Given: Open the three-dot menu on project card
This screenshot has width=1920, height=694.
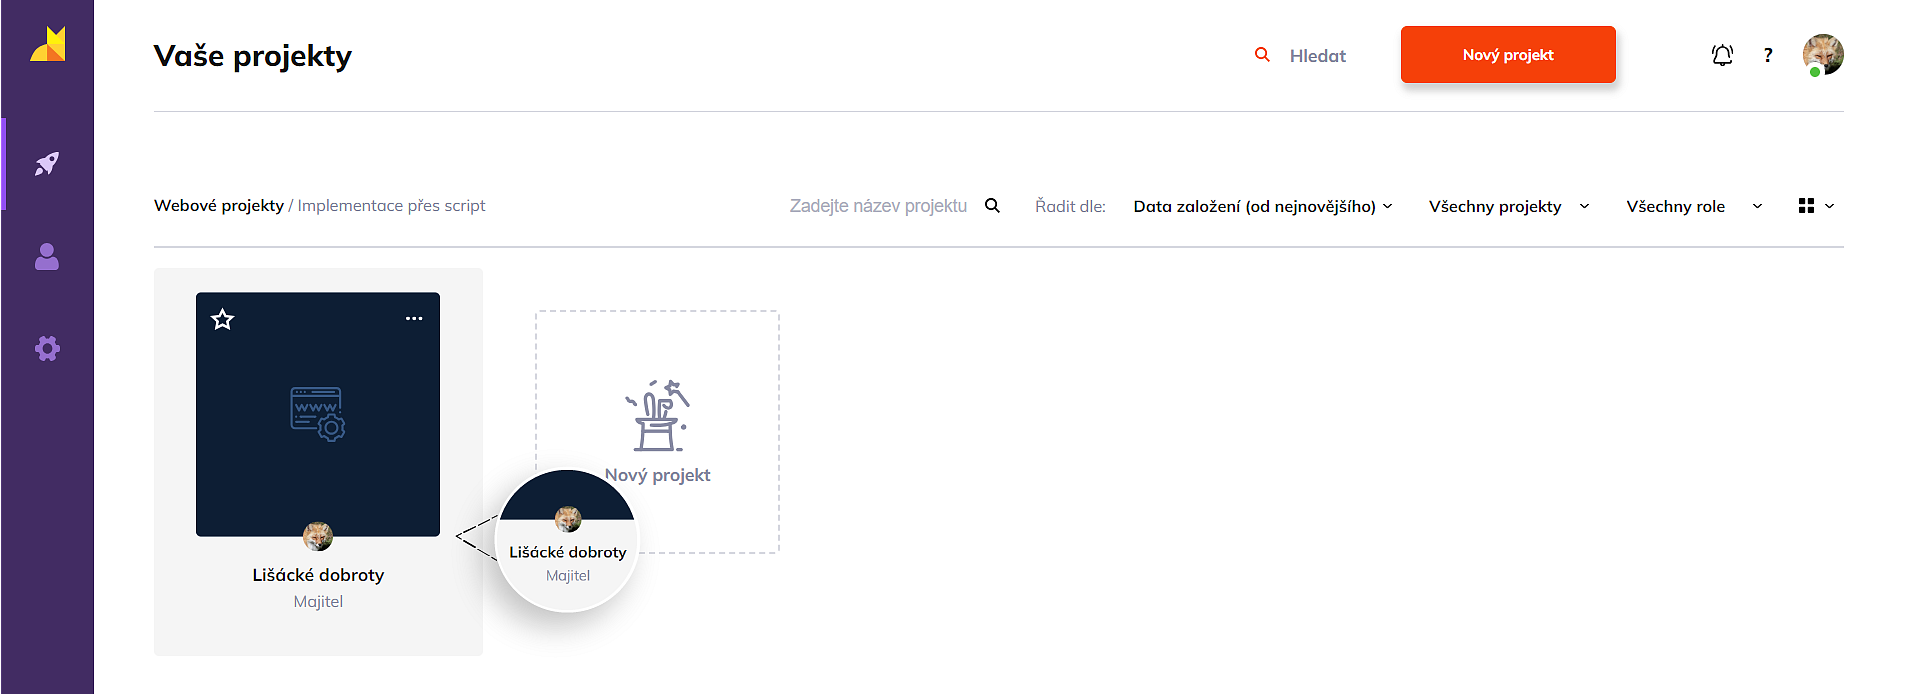Looking at the screenshot, I should pos(414,319).
